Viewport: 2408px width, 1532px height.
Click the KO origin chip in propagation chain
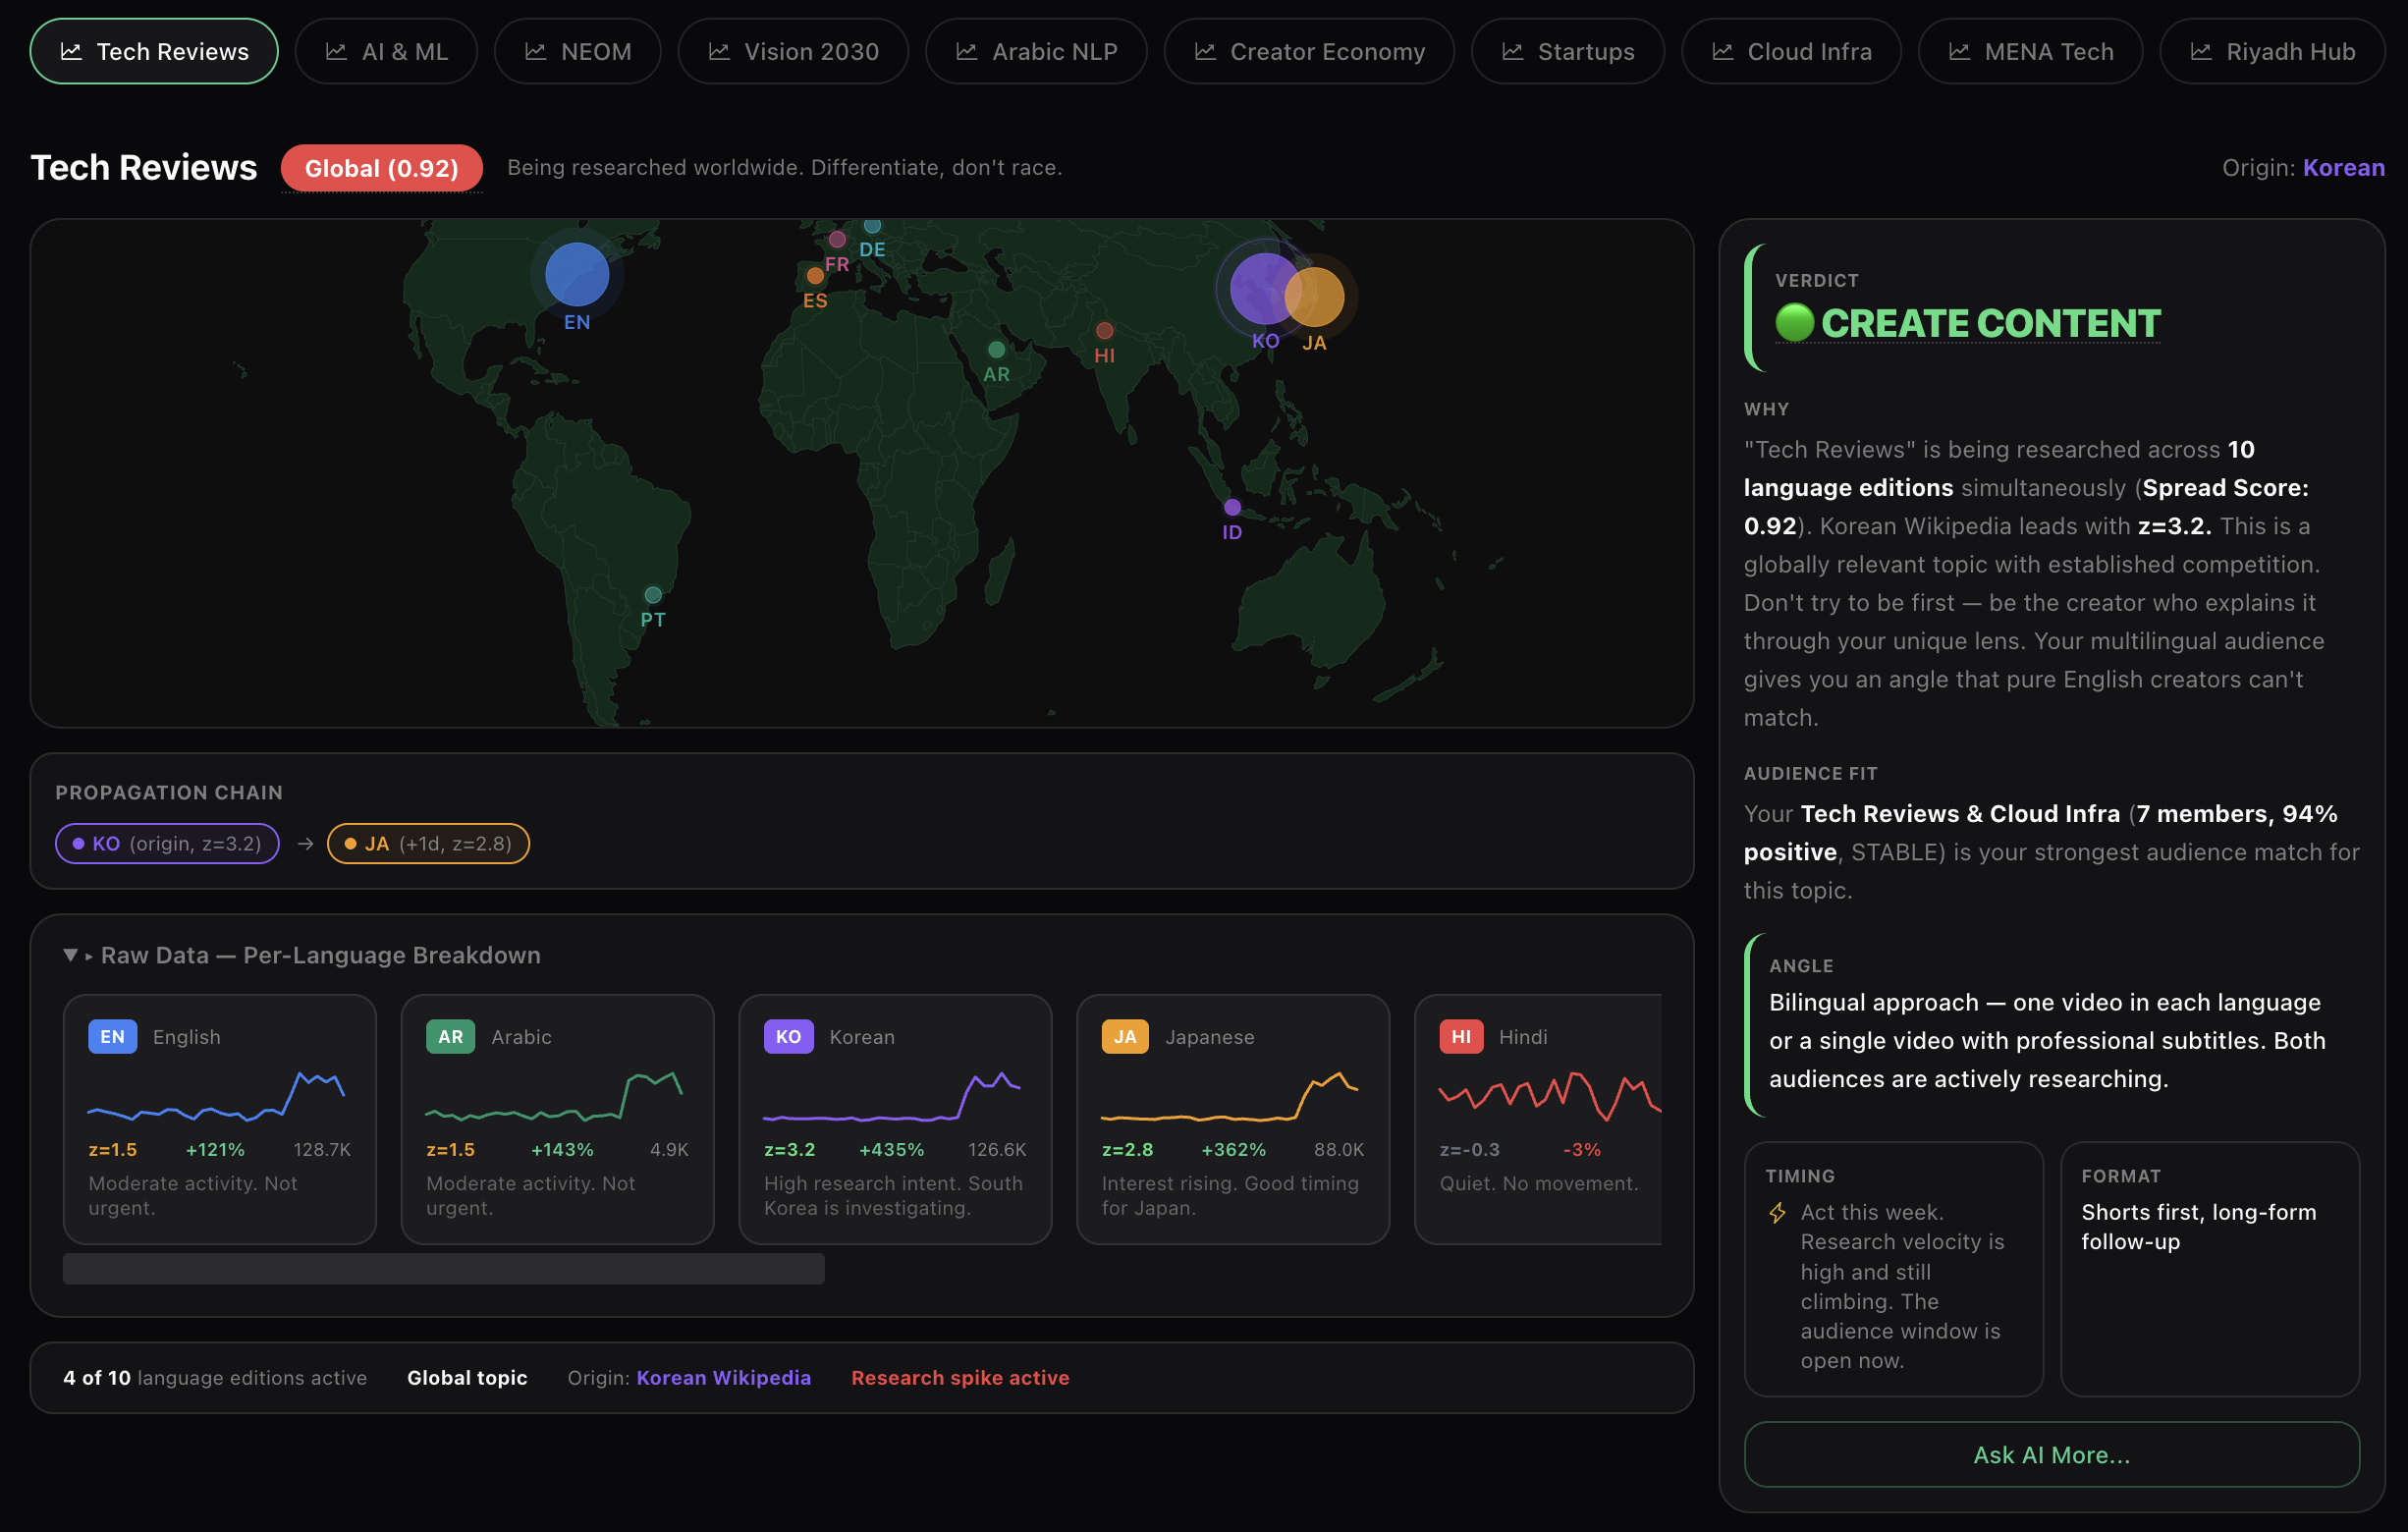point(167,843)
